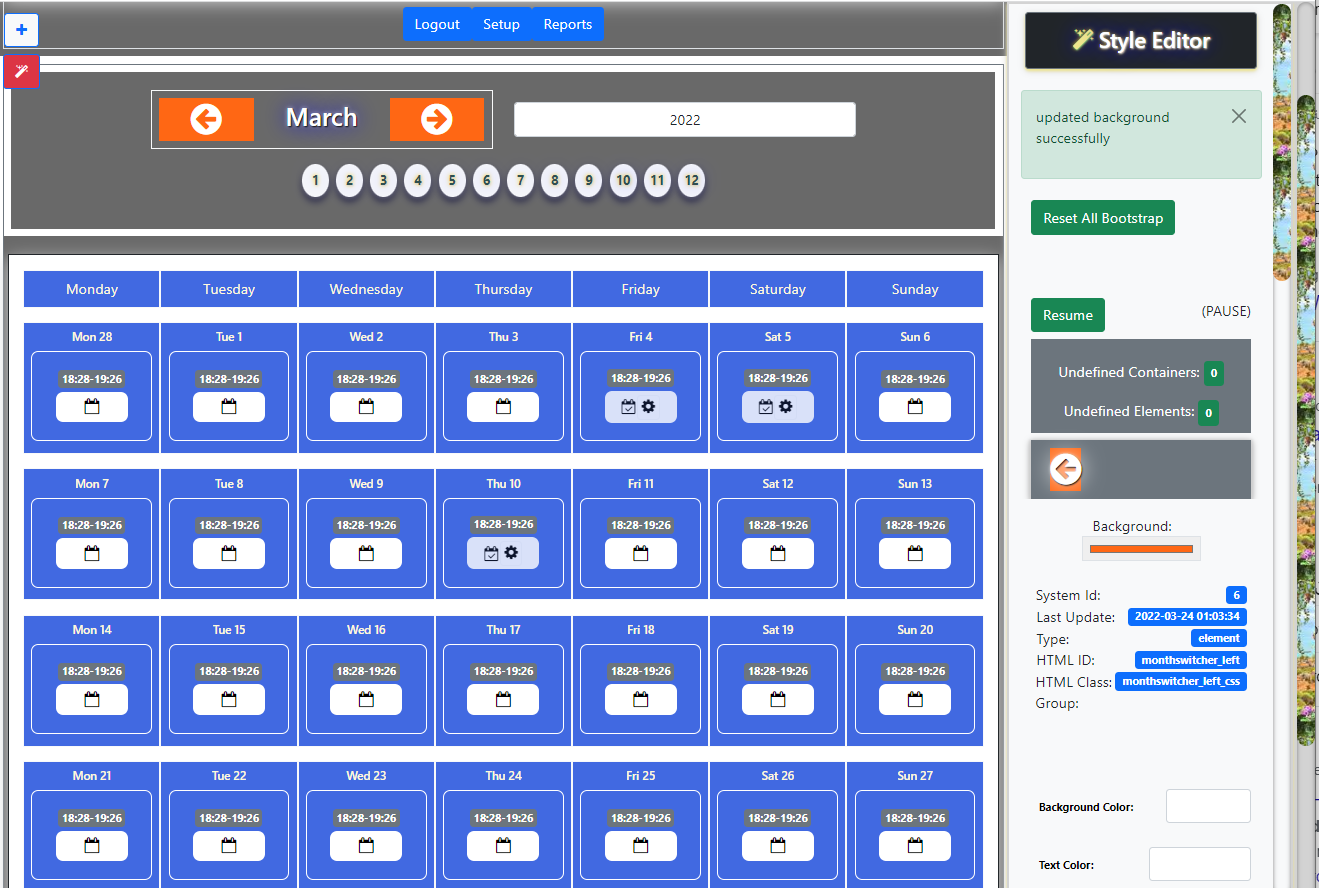Image resolution: width=1319 pixels, height=888 pixels.
Task: Click the blue plus icon button
Action: coord(22,30)
